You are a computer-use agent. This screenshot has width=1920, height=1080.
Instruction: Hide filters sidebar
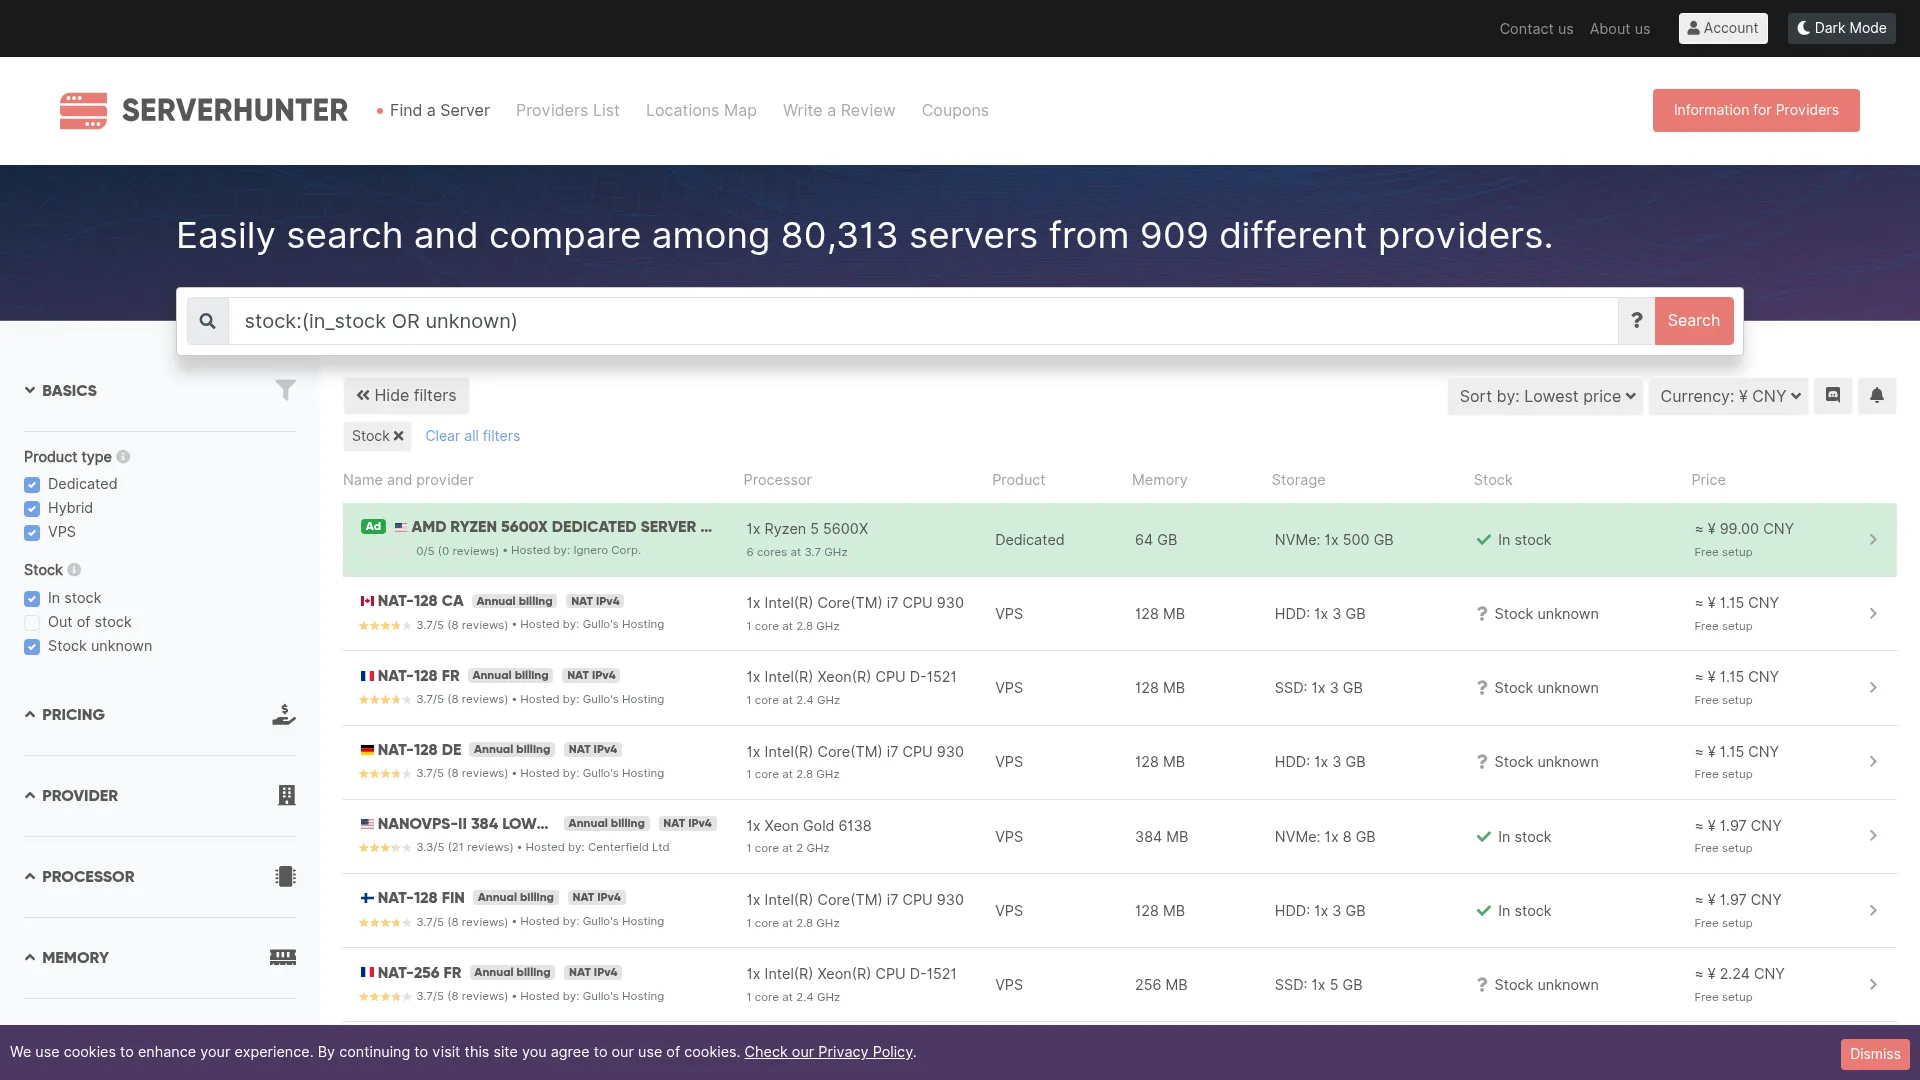[x=406, y=396]
